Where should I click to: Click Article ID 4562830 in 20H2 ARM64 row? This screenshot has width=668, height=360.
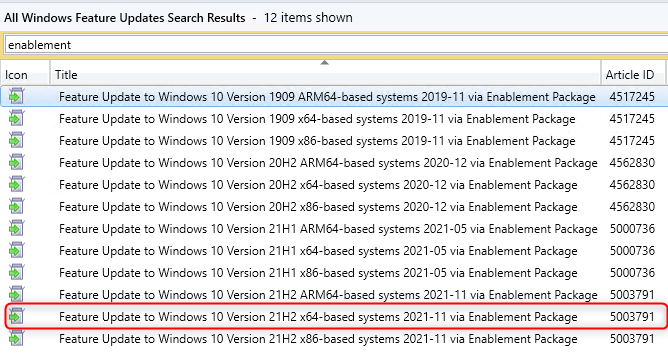(632, 163)
